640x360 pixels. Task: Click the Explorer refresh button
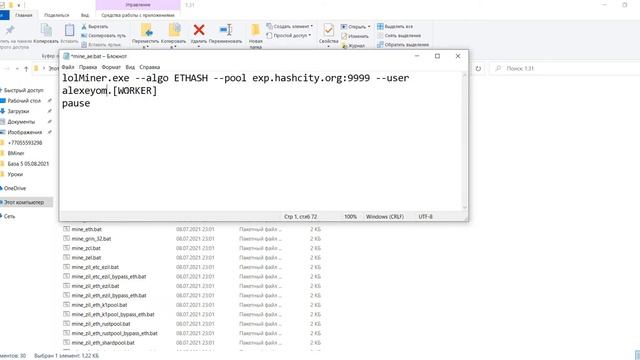(x=478, y=69)
